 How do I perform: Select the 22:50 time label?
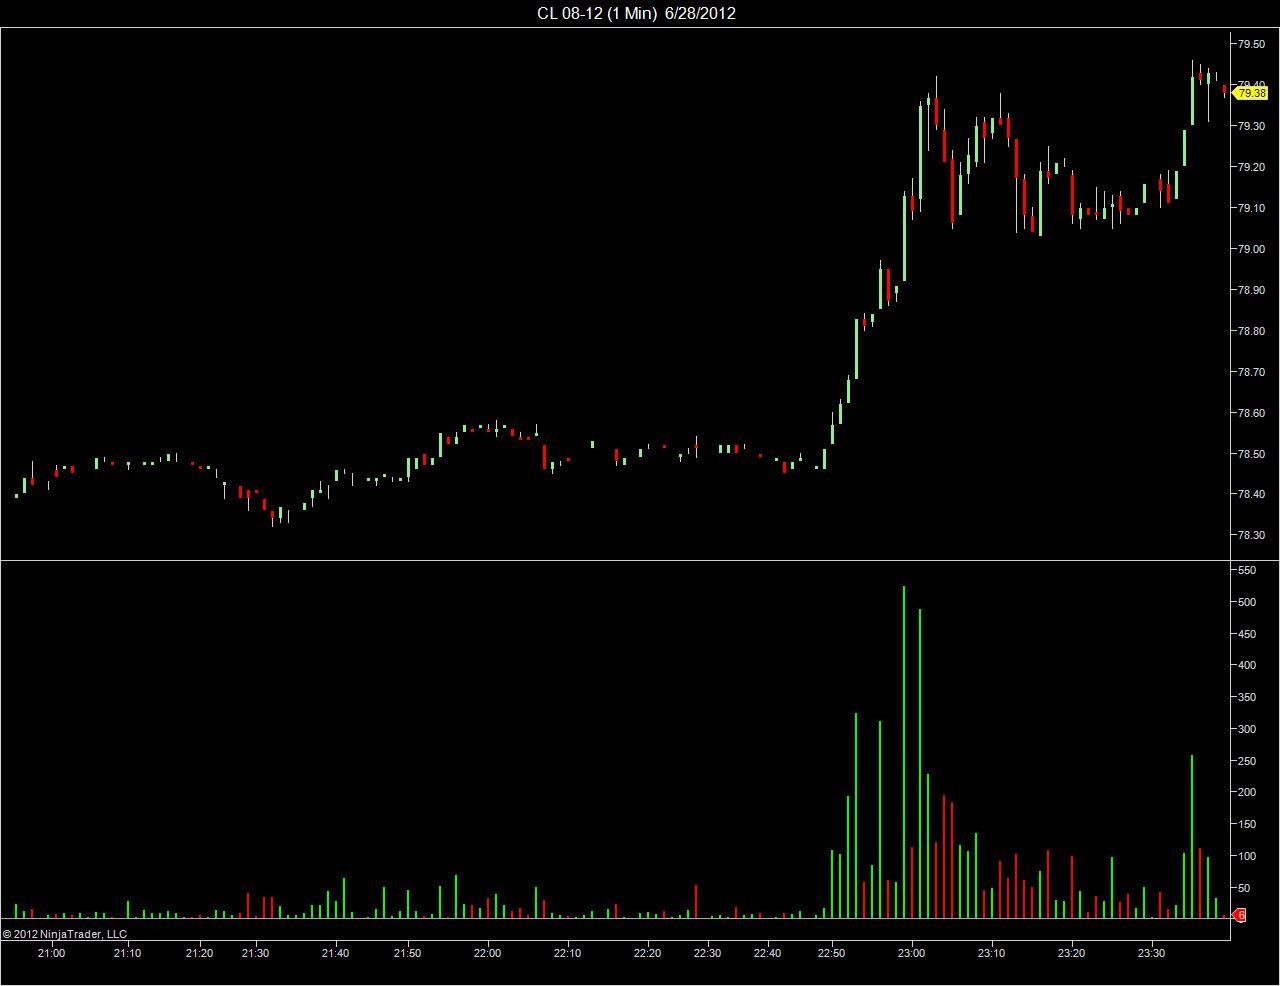(x=832, y=953)
